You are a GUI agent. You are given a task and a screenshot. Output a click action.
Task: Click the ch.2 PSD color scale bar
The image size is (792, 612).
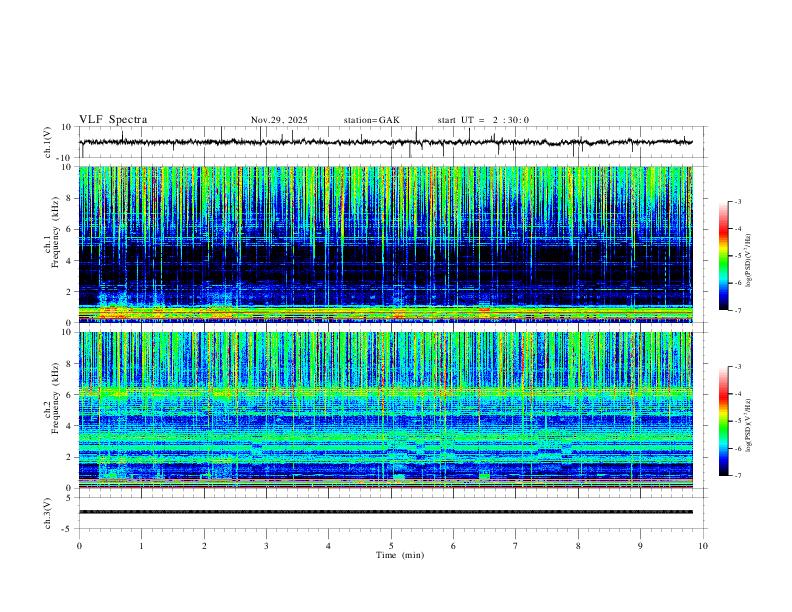[723, 421]
